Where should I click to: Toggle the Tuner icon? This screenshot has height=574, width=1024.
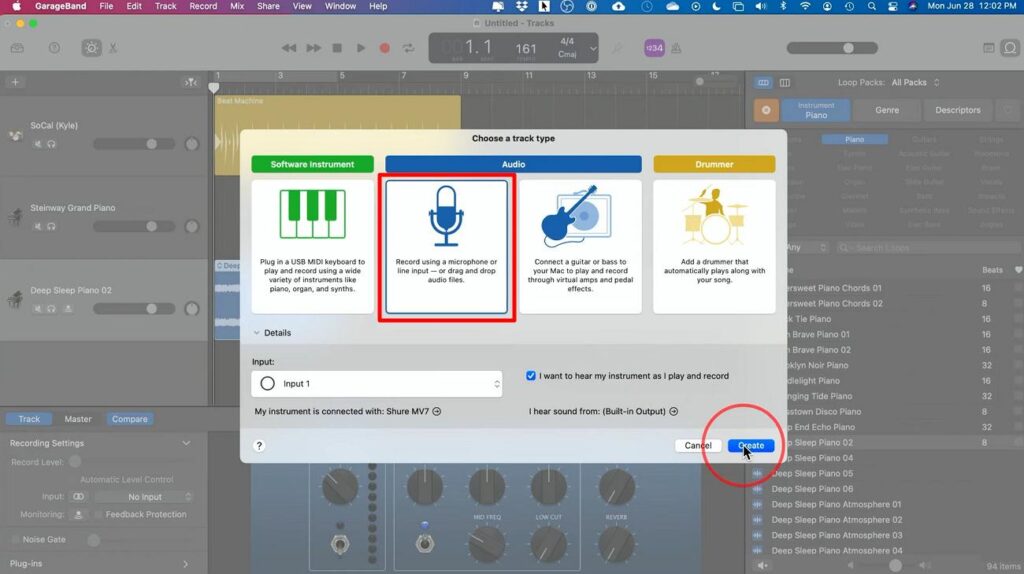click(x=616, y=48)
